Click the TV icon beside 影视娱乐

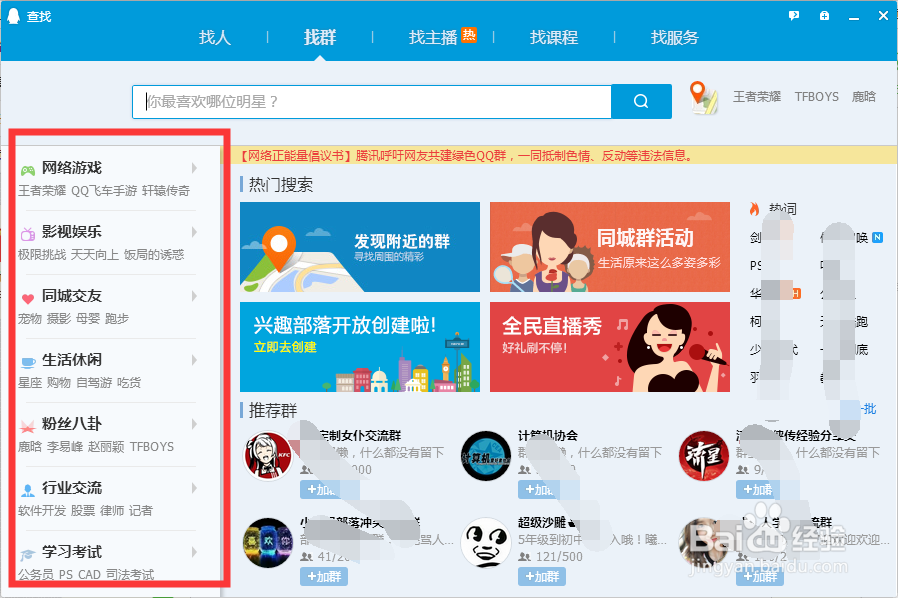pos(27,234)
